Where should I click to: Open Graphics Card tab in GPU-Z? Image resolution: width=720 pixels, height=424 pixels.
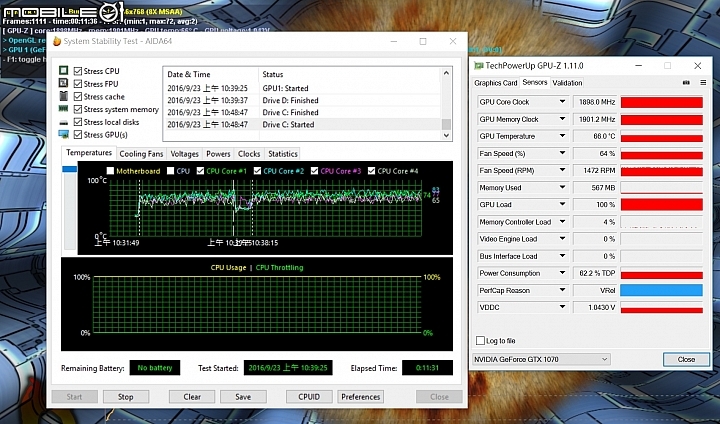[495, 83]
